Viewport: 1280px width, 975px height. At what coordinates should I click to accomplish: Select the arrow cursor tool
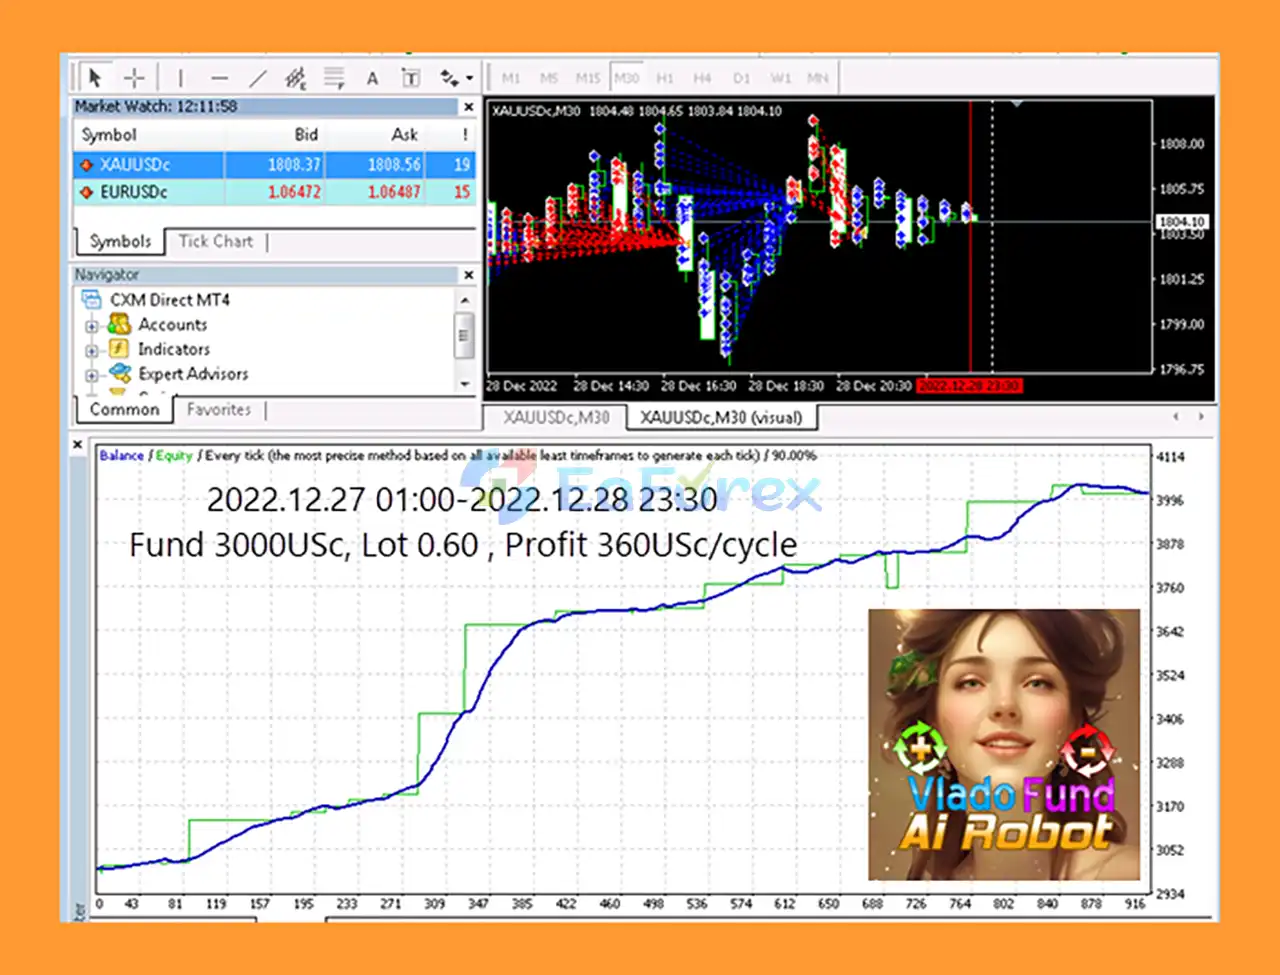click(x=95, y=78)
